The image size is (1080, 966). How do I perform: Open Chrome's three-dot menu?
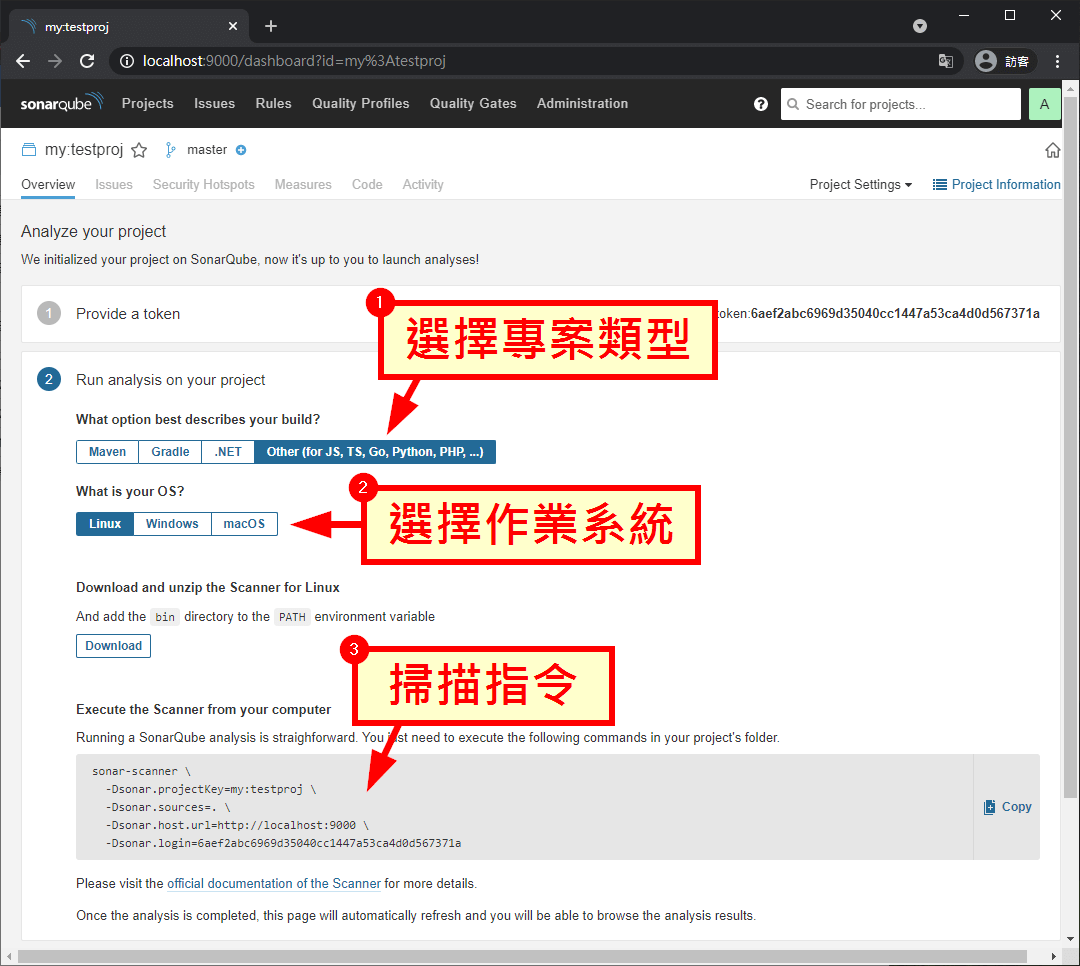click(1057, 61)
